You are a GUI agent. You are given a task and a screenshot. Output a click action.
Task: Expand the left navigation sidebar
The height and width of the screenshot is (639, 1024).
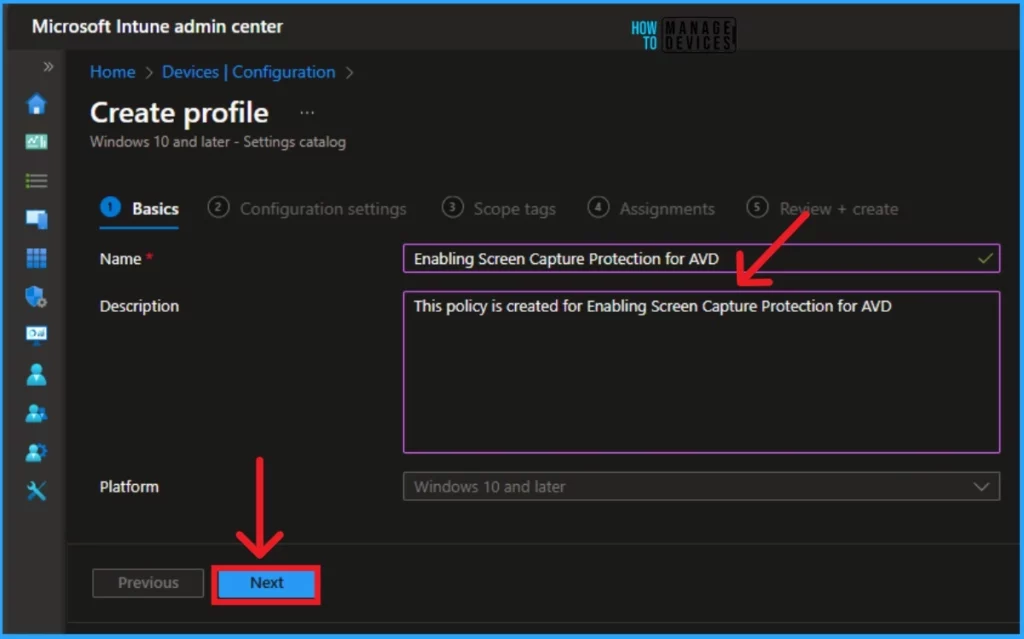pos(48,67)
